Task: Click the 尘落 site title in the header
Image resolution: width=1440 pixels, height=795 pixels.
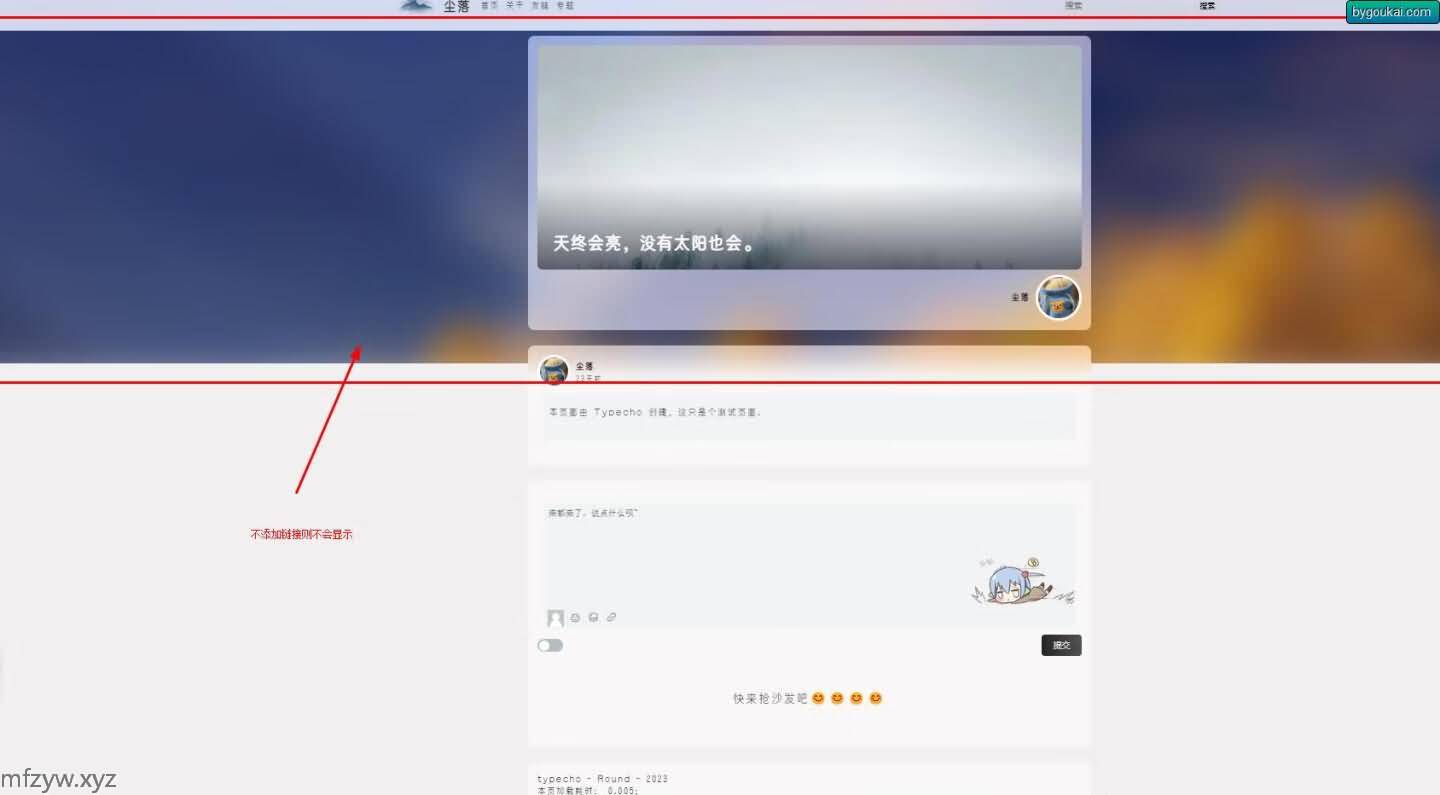Action: 456,7
